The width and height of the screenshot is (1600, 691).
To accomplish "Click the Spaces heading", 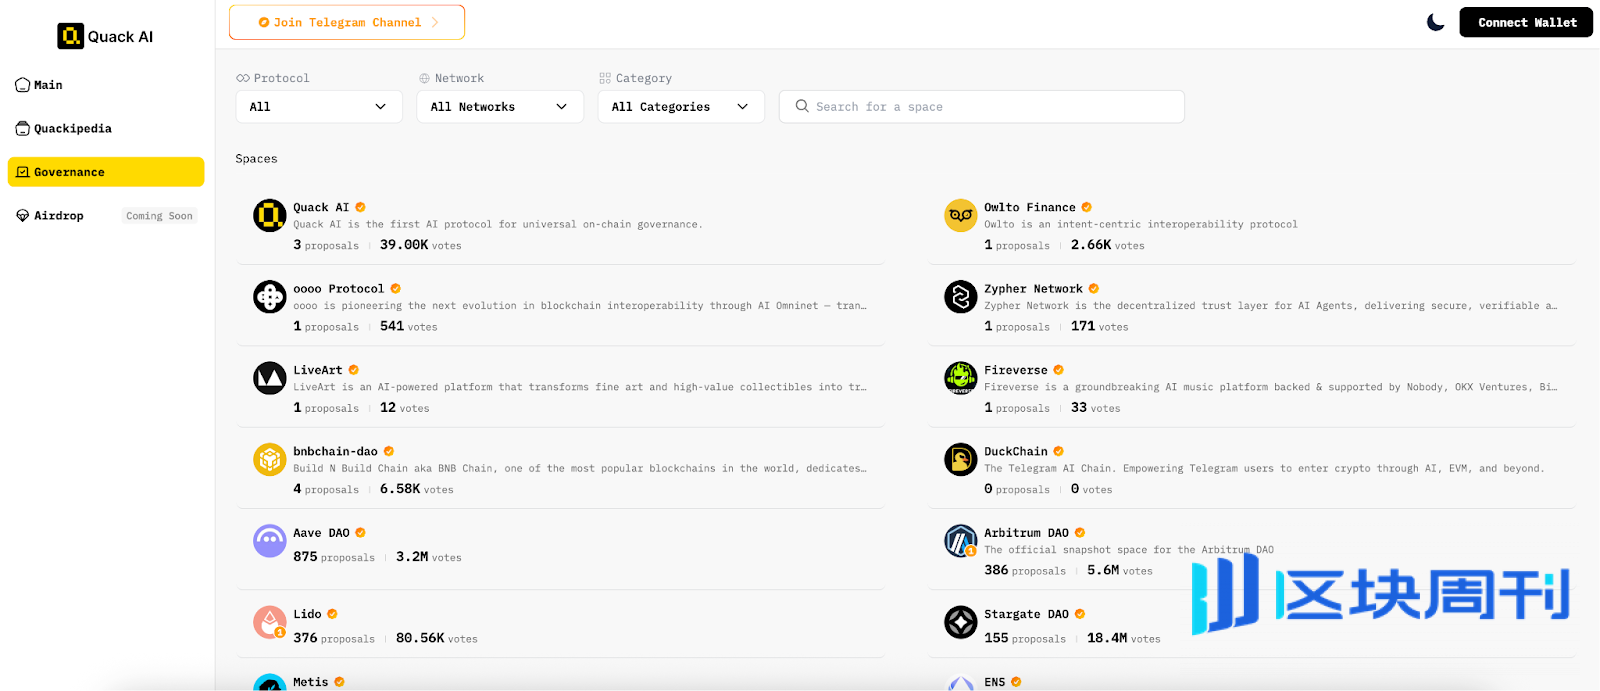I will click(256, 158).
